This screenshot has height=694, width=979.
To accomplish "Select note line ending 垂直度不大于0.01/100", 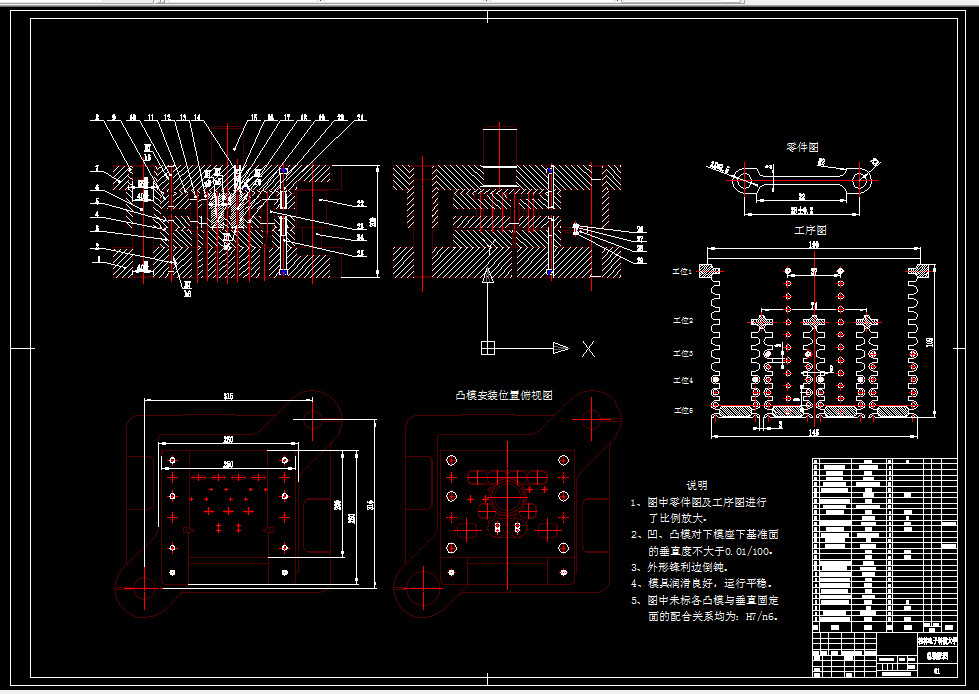I will (x=711, y=551).
